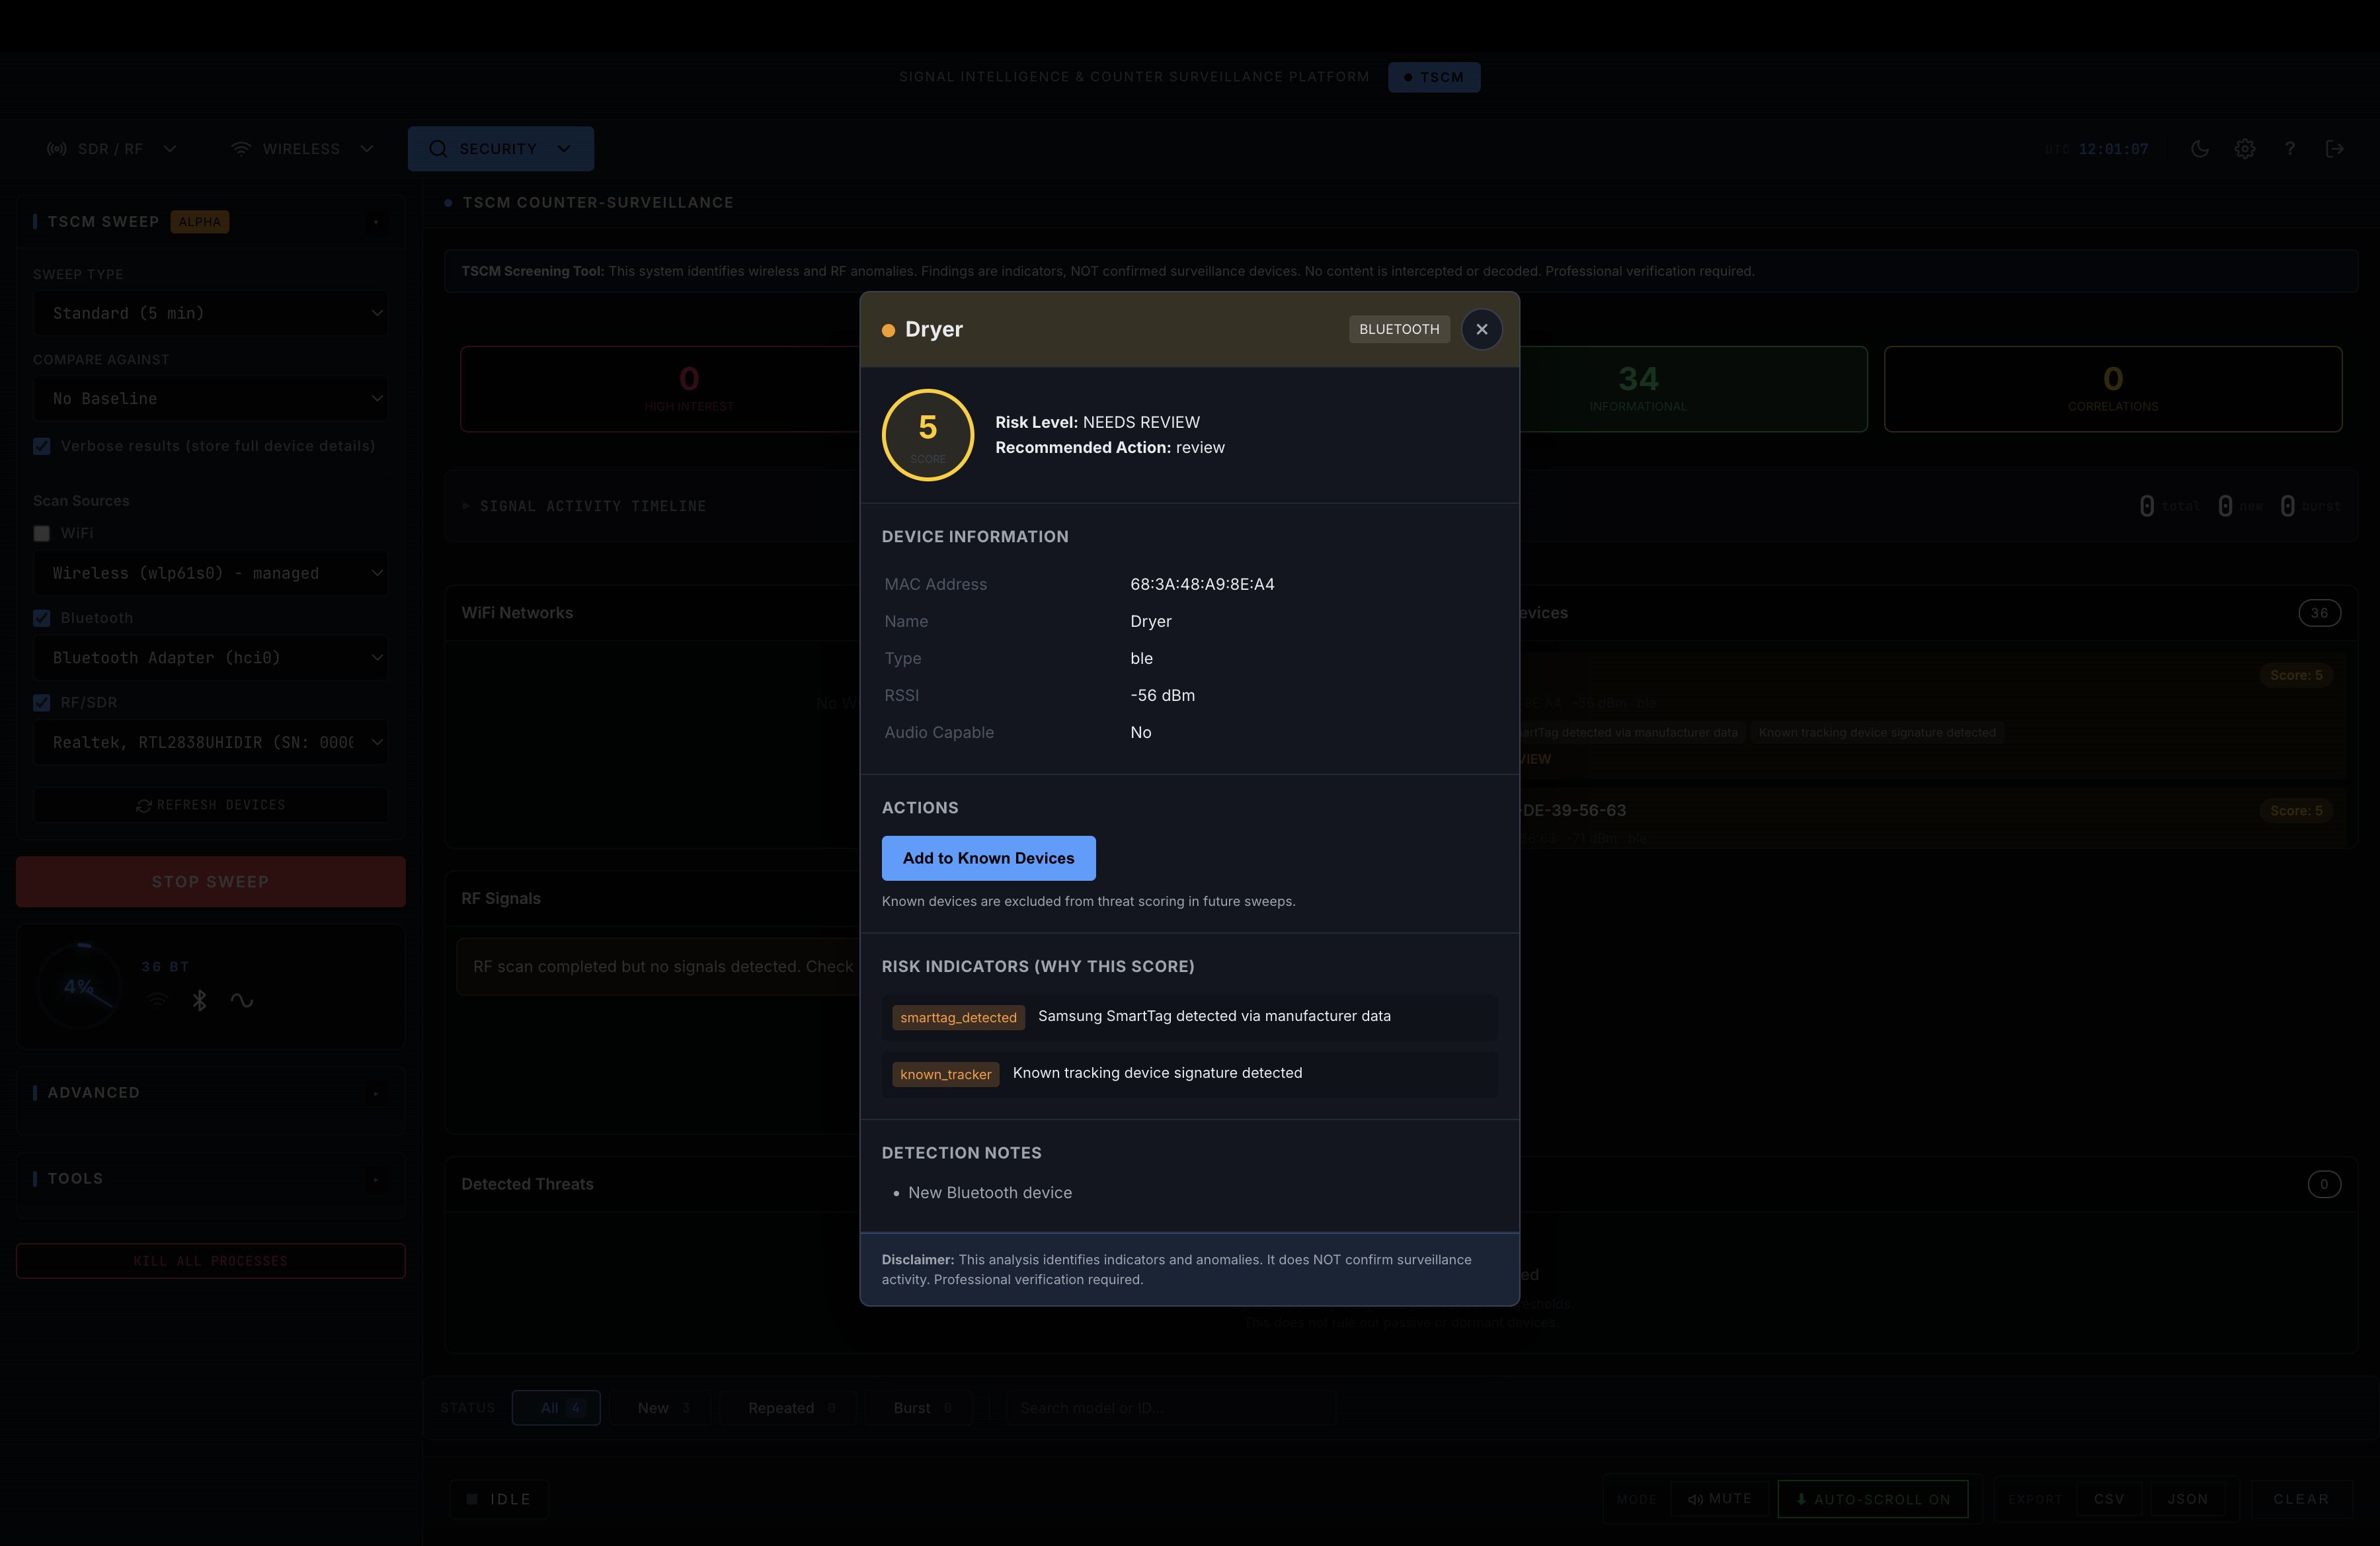Image resolution: width=2380 pixels, height=1546 pixels.
Task: Enable the WiFi scan source checkbox
Action: [x=42, y=533]
